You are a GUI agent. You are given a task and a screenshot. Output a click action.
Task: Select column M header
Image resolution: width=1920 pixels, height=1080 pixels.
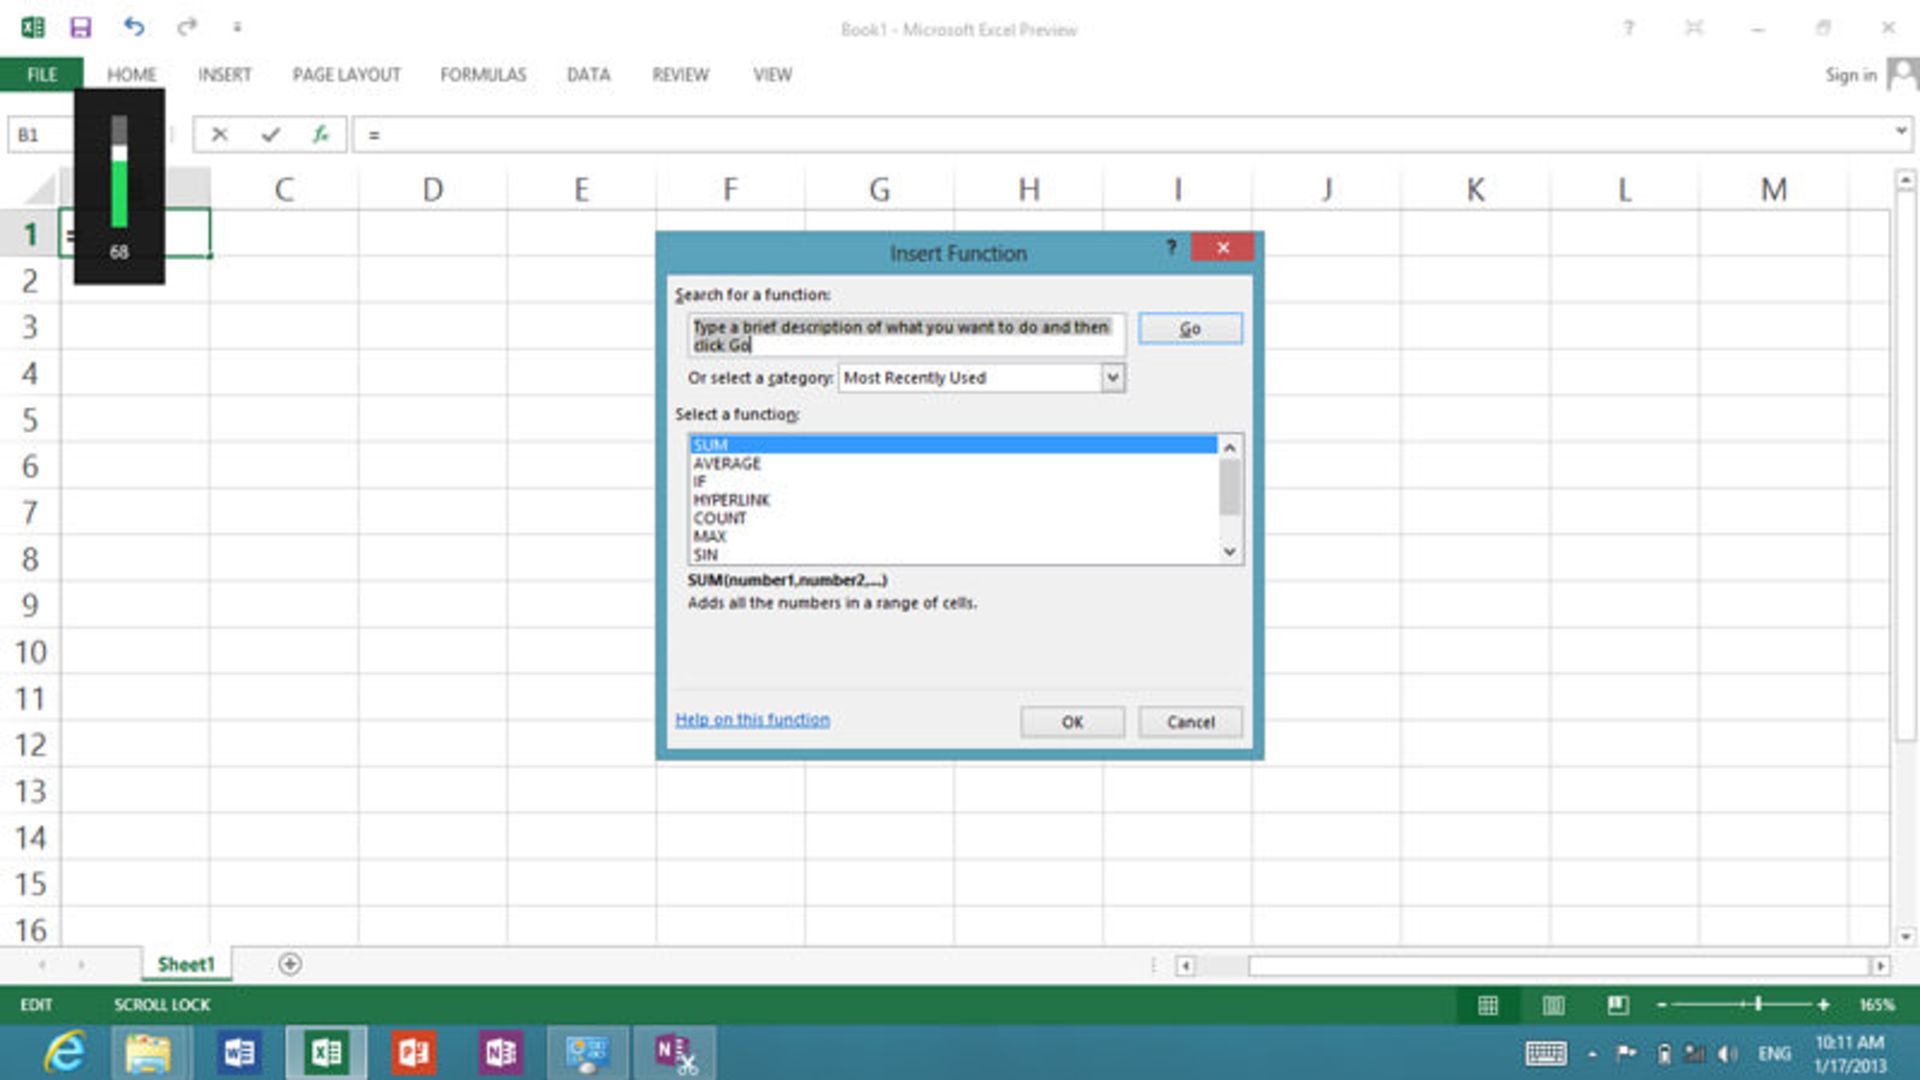click(x=1773, y=189)
